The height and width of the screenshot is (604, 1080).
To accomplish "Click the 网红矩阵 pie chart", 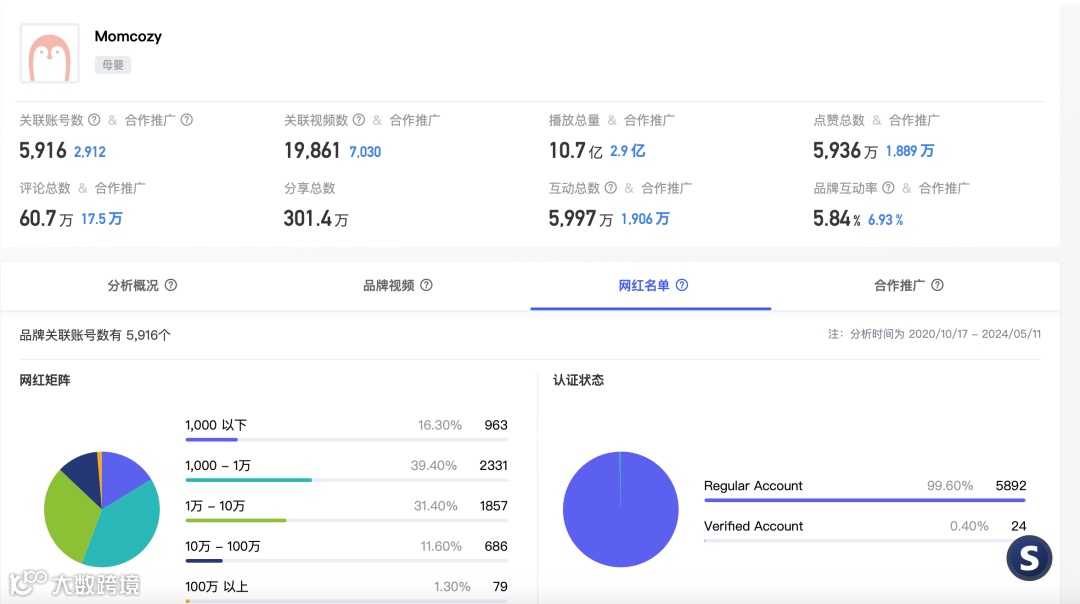I will coord(102,509).
